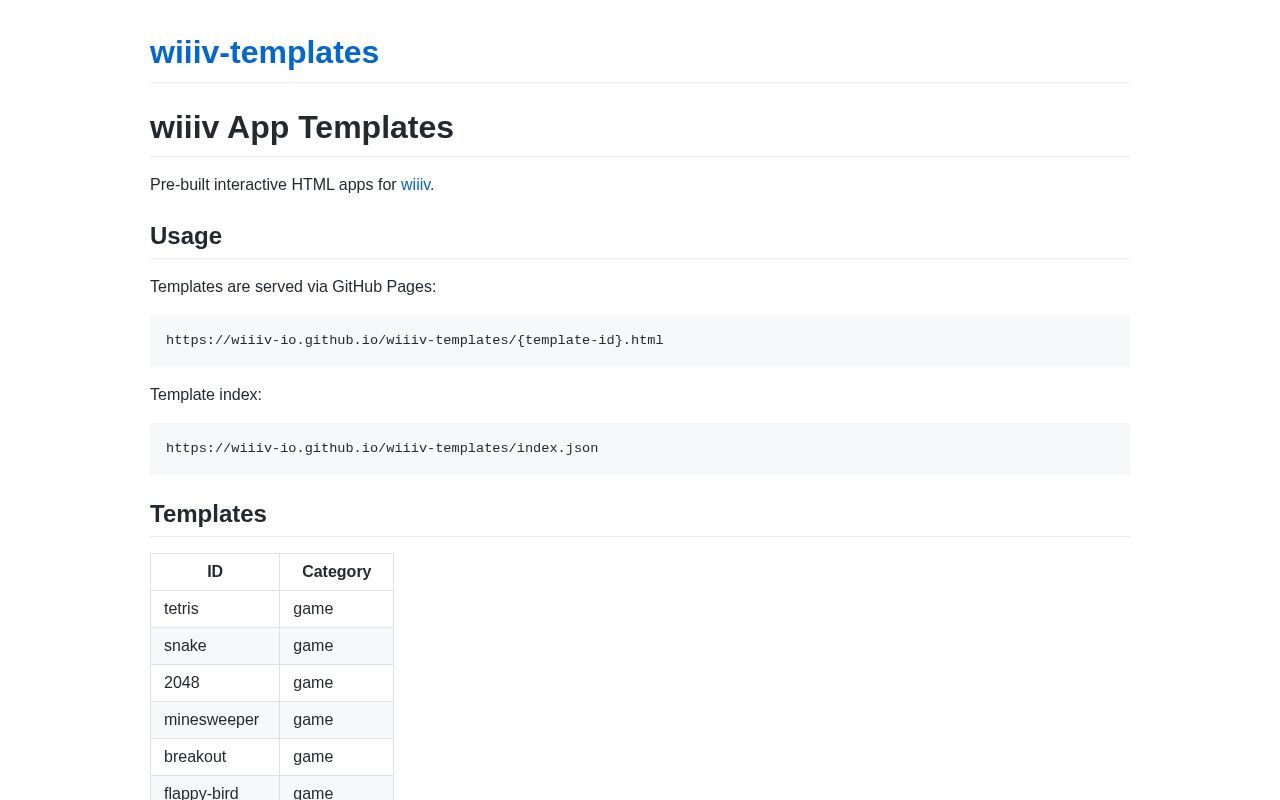
Task: Select the snake table cell
Action: click(x=215, y=646)
